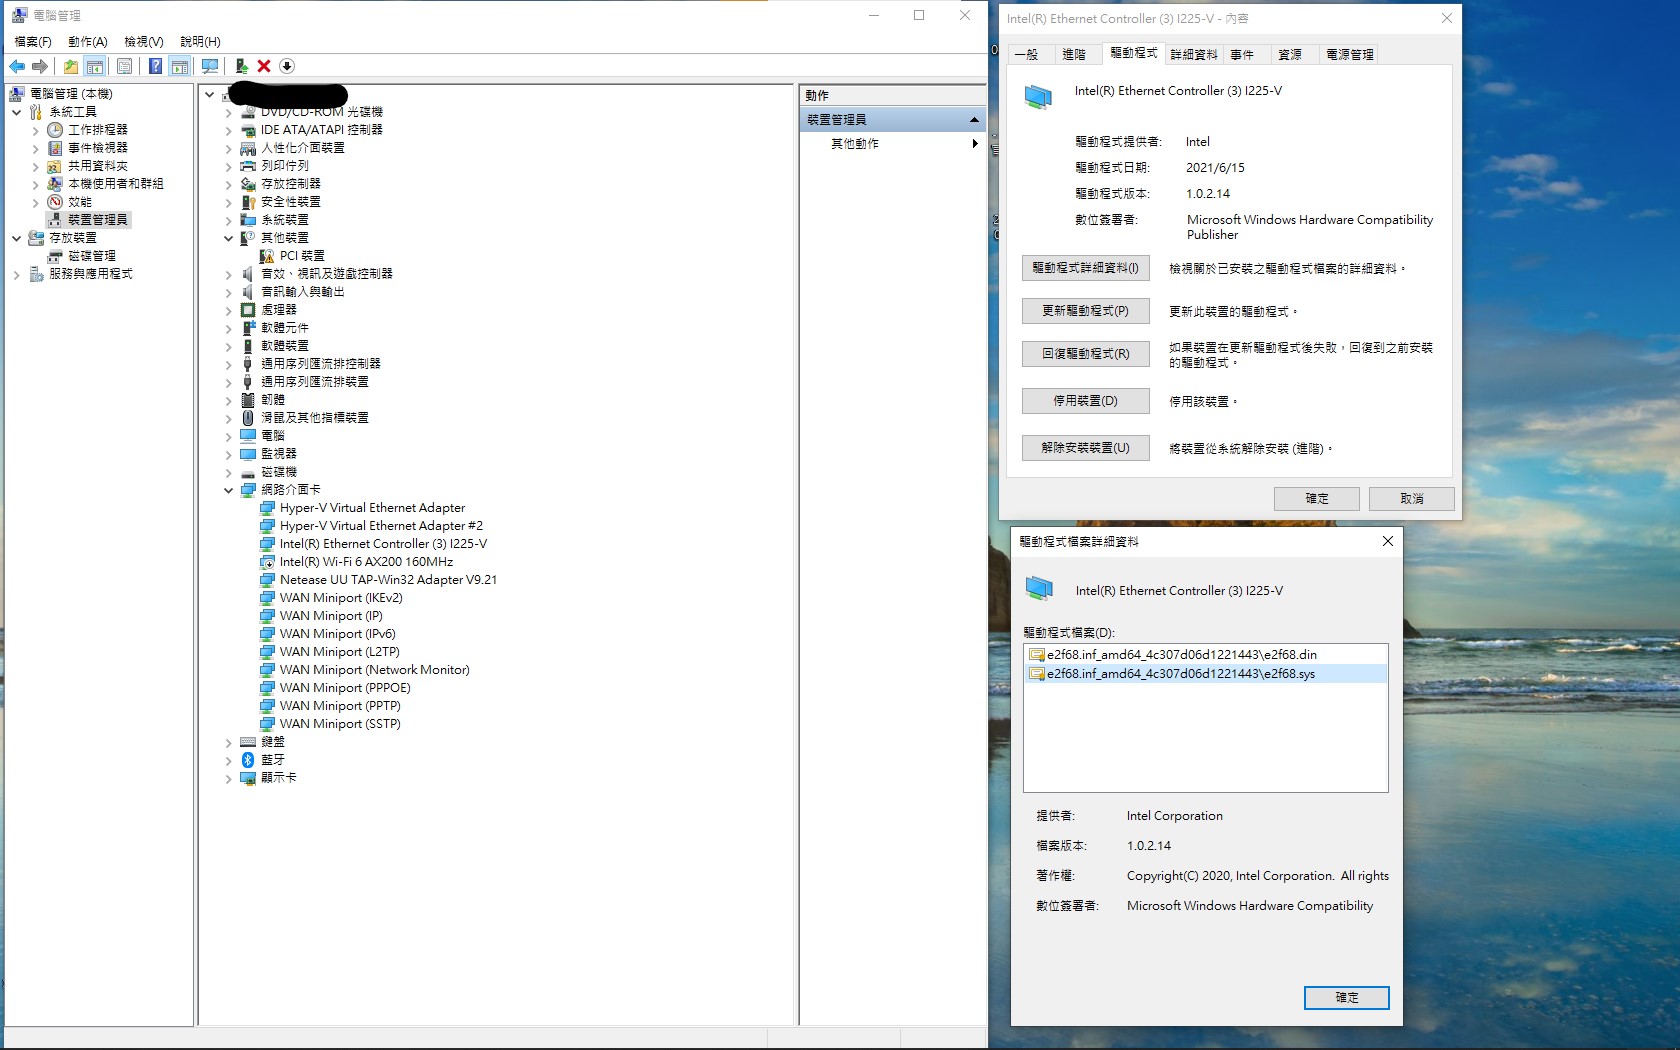Click Scan for hardware changes monitor icon
The image size is (1680, 1050).
point(209,66)
